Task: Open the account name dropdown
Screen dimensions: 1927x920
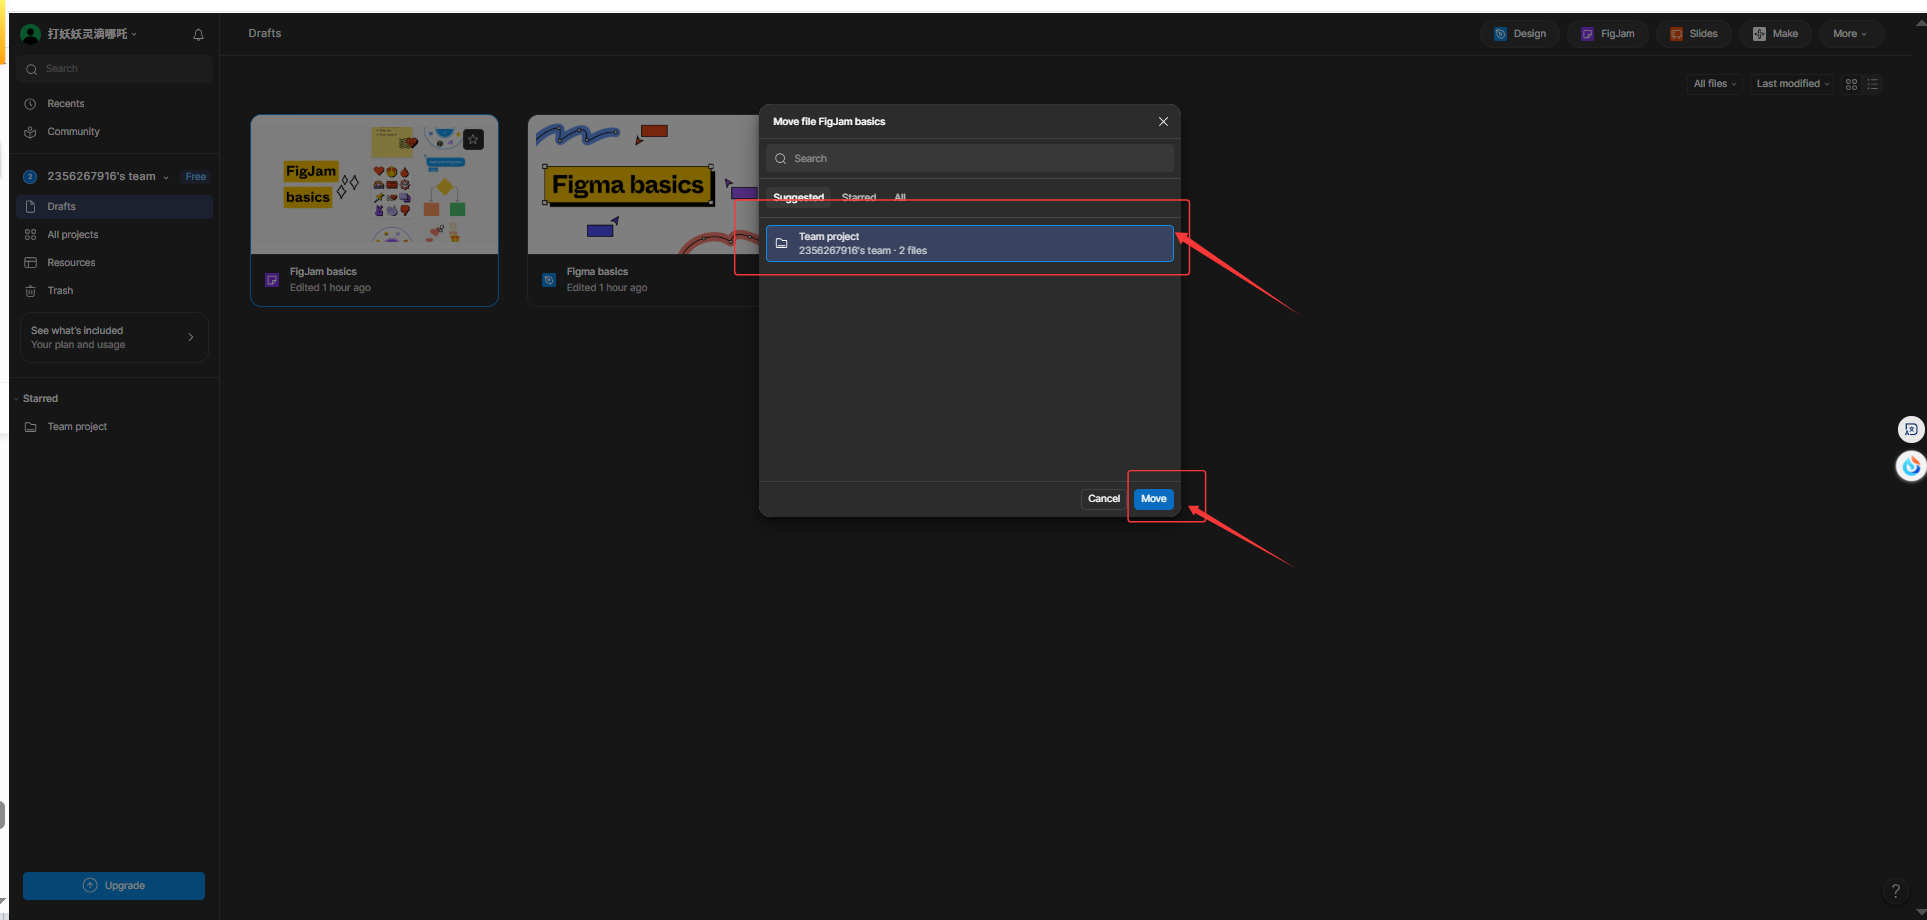Action: (92, 34)
